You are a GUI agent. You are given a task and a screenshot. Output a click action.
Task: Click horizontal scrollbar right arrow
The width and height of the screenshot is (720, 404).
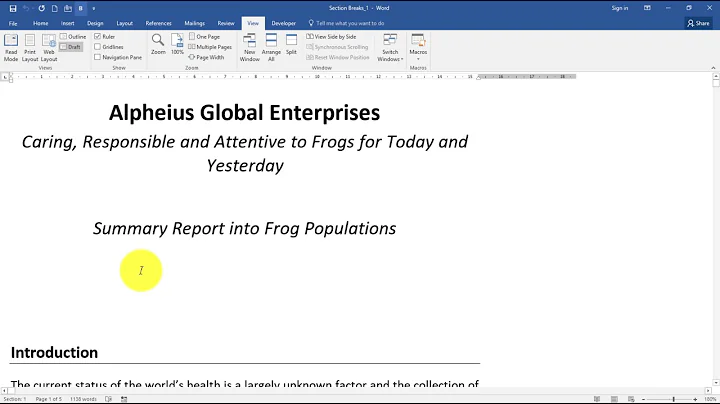coord(708,391)
